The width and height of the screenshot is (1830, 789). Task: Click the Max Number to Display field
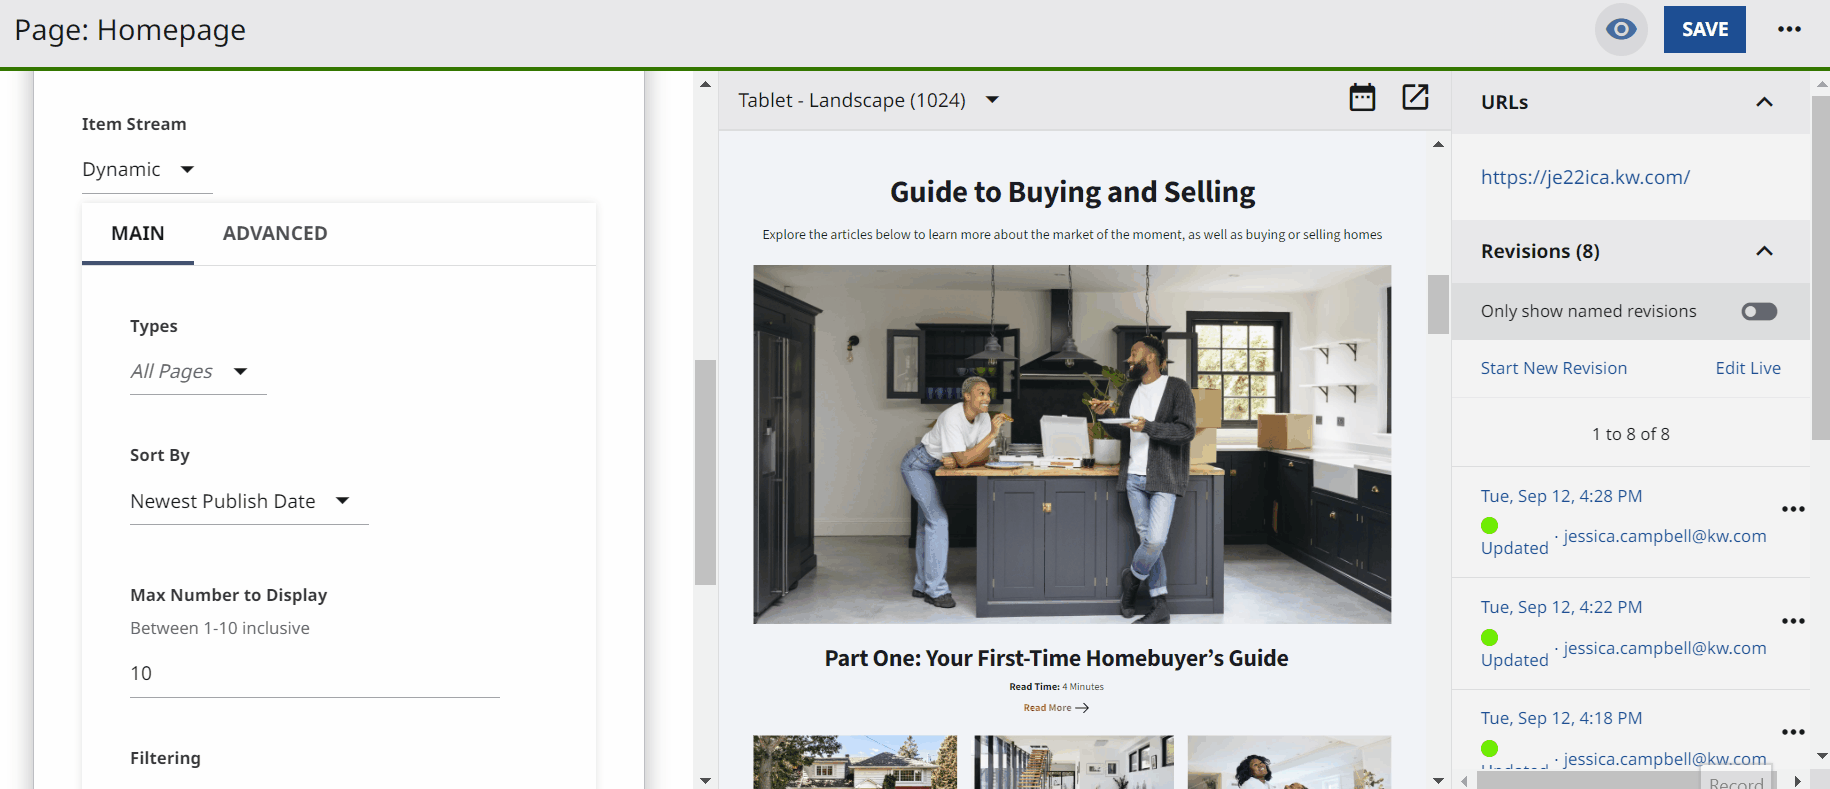click(x=314, y=673)
